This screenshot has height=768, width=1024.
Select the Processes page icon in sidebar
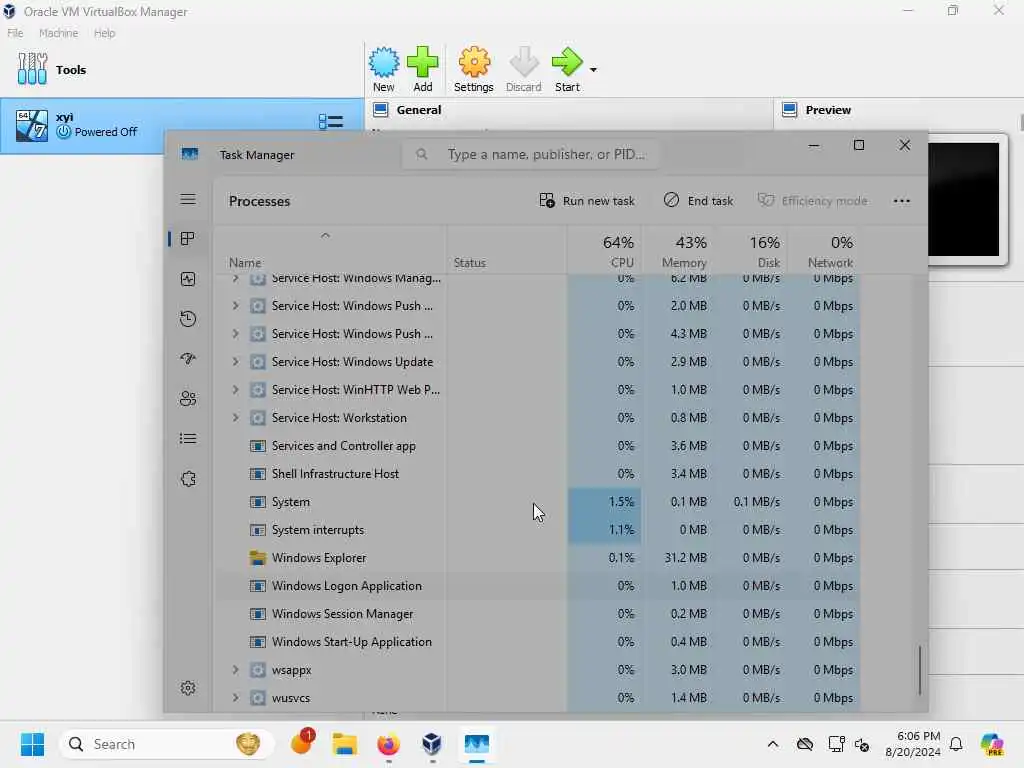click(187, 239)
